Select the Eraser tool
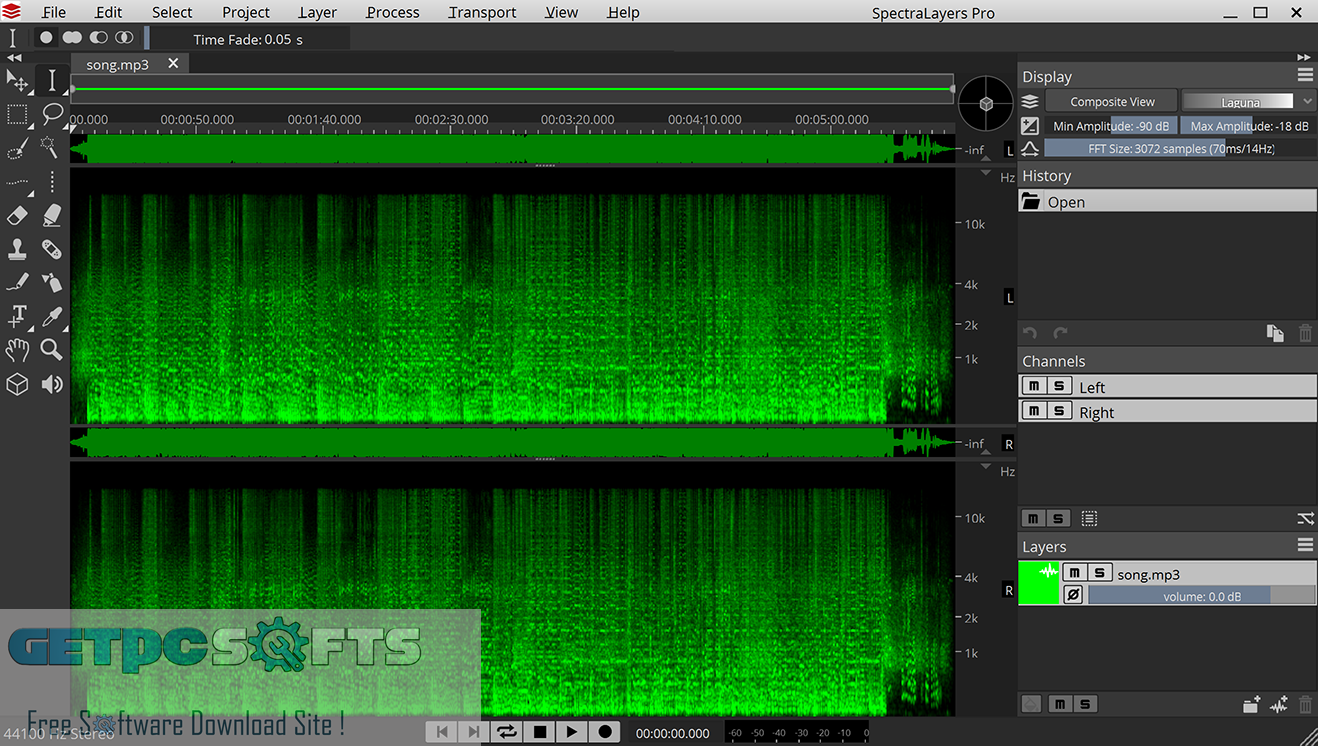 point(17,216)
